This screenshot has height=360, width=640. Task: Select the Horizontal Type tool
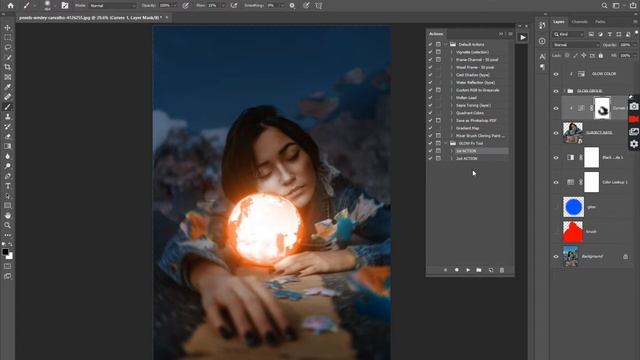point(7,186)
